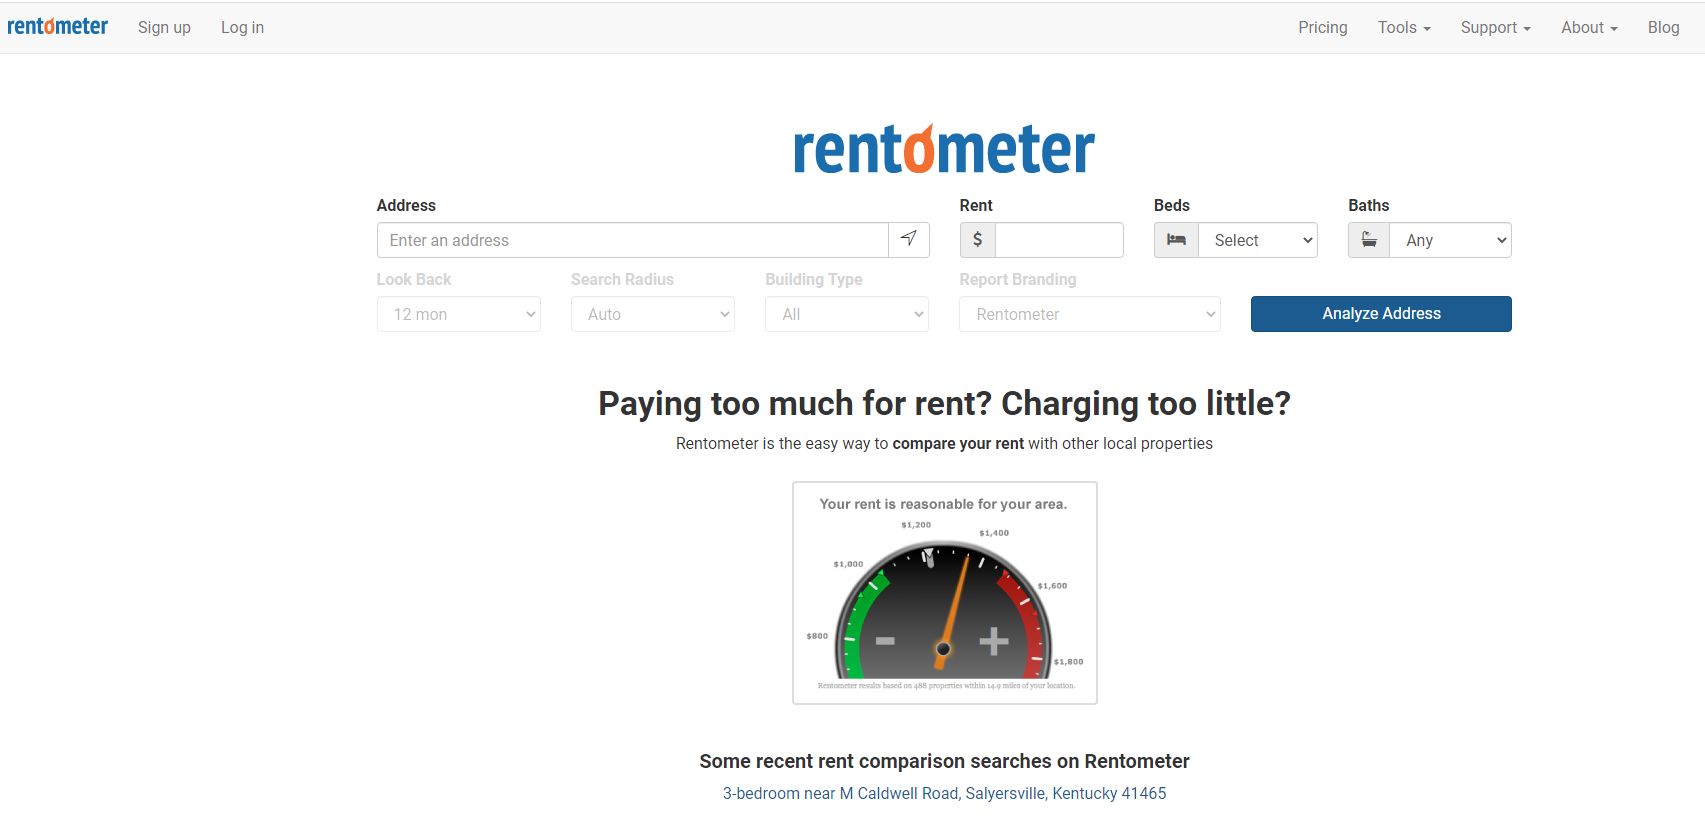This screenshot has height=820, width=1705.
Task: Expand the About menu
Action: tap(1589, 28)
